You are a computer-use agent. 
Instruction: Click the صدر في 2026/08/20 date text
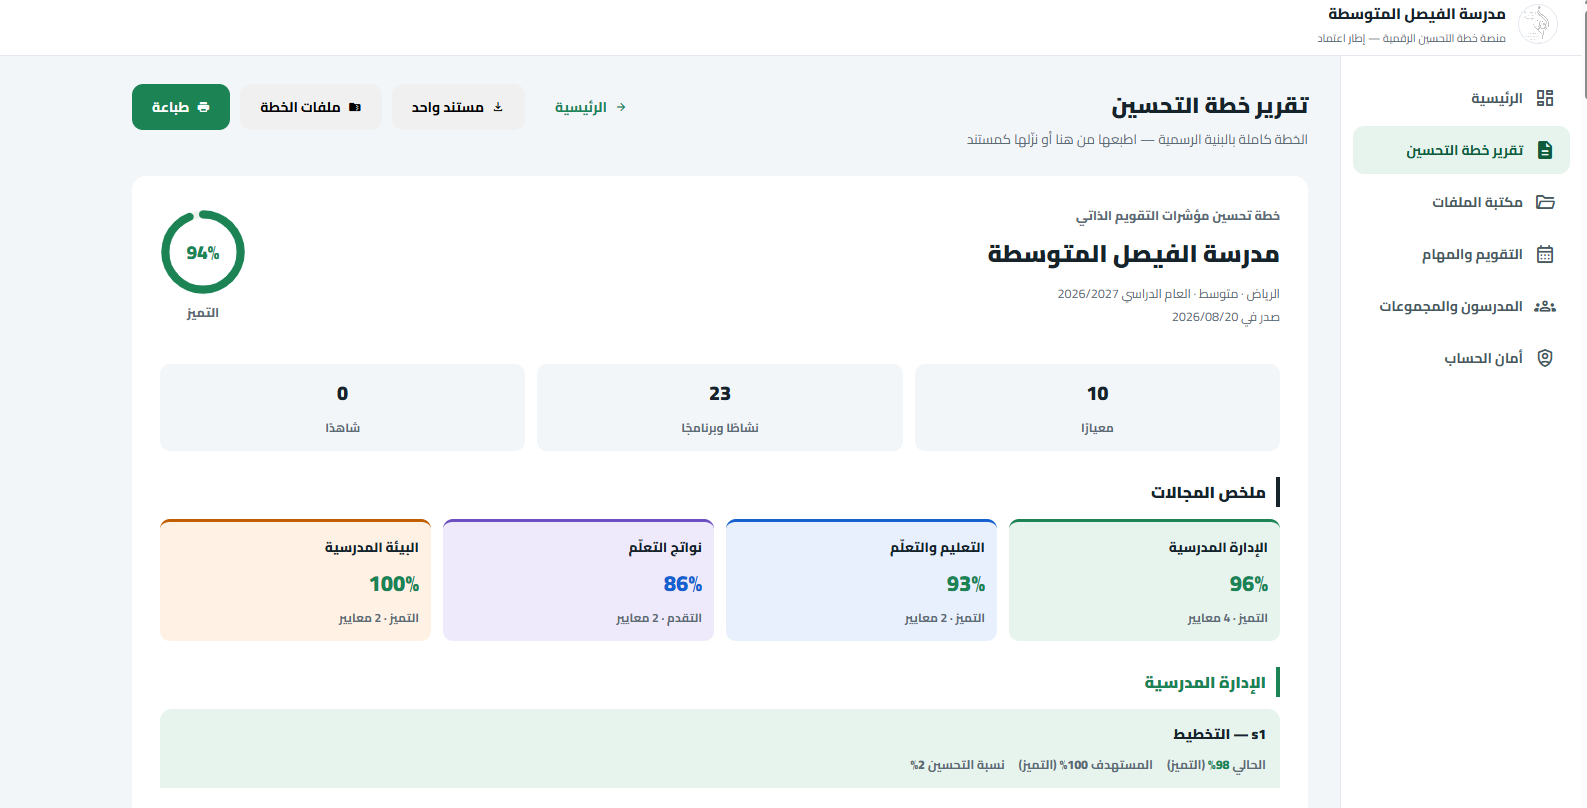tap(1225, 317)
